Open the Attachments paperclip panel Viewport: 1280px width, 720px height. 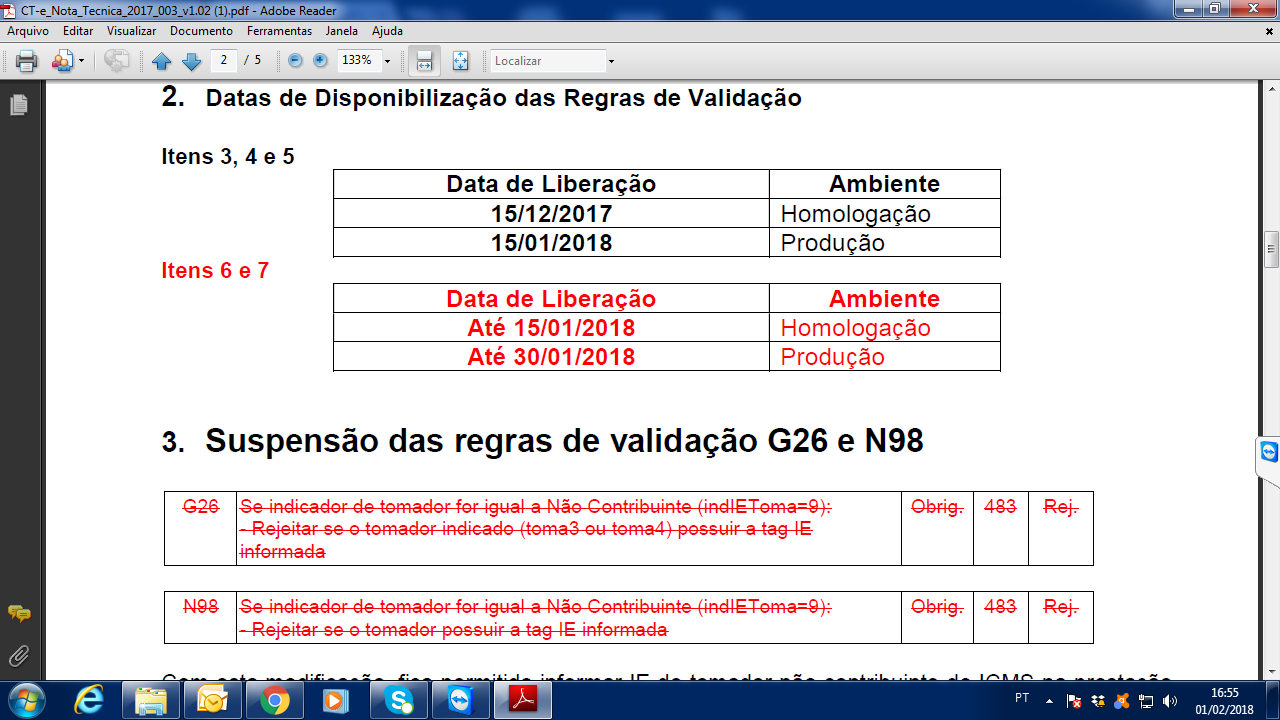[19, 656]
